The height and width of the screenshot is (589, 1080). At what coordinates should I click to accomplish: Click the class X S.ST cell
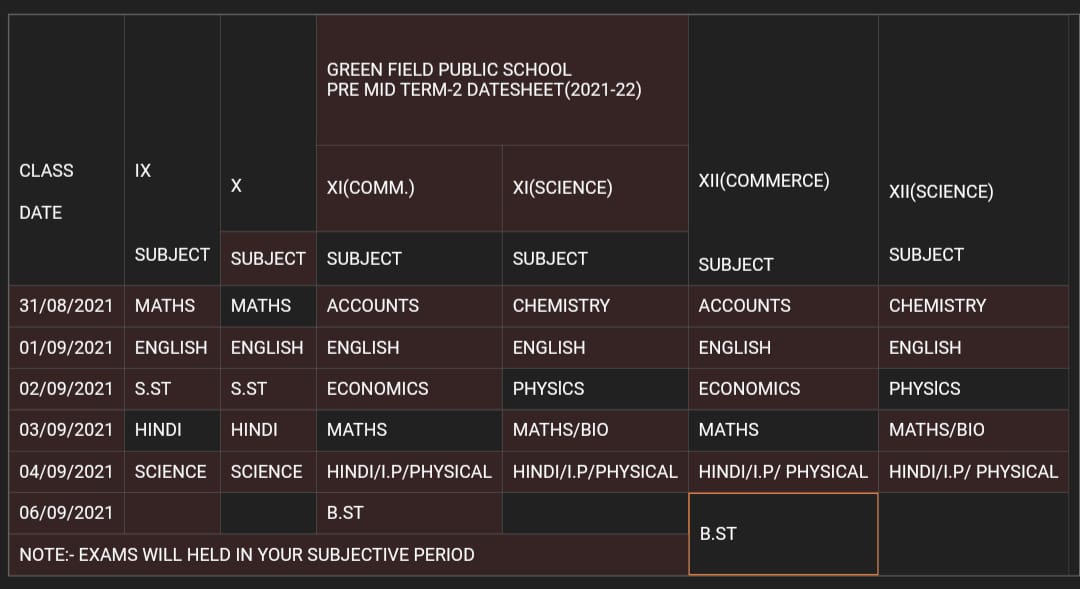coord(268,389)
